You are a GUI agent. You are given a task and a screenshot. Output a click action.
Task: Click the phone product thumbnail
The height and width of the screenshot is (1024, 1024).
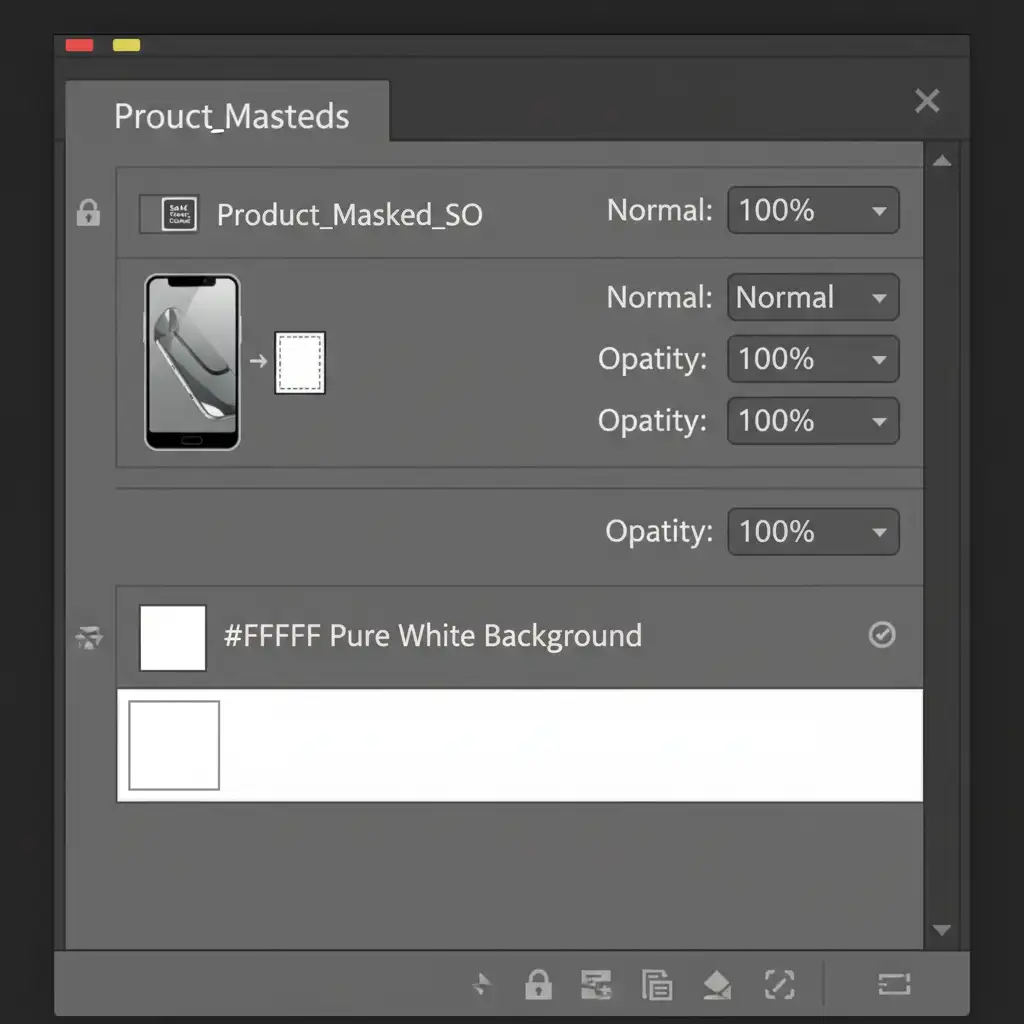pos(192,362)
